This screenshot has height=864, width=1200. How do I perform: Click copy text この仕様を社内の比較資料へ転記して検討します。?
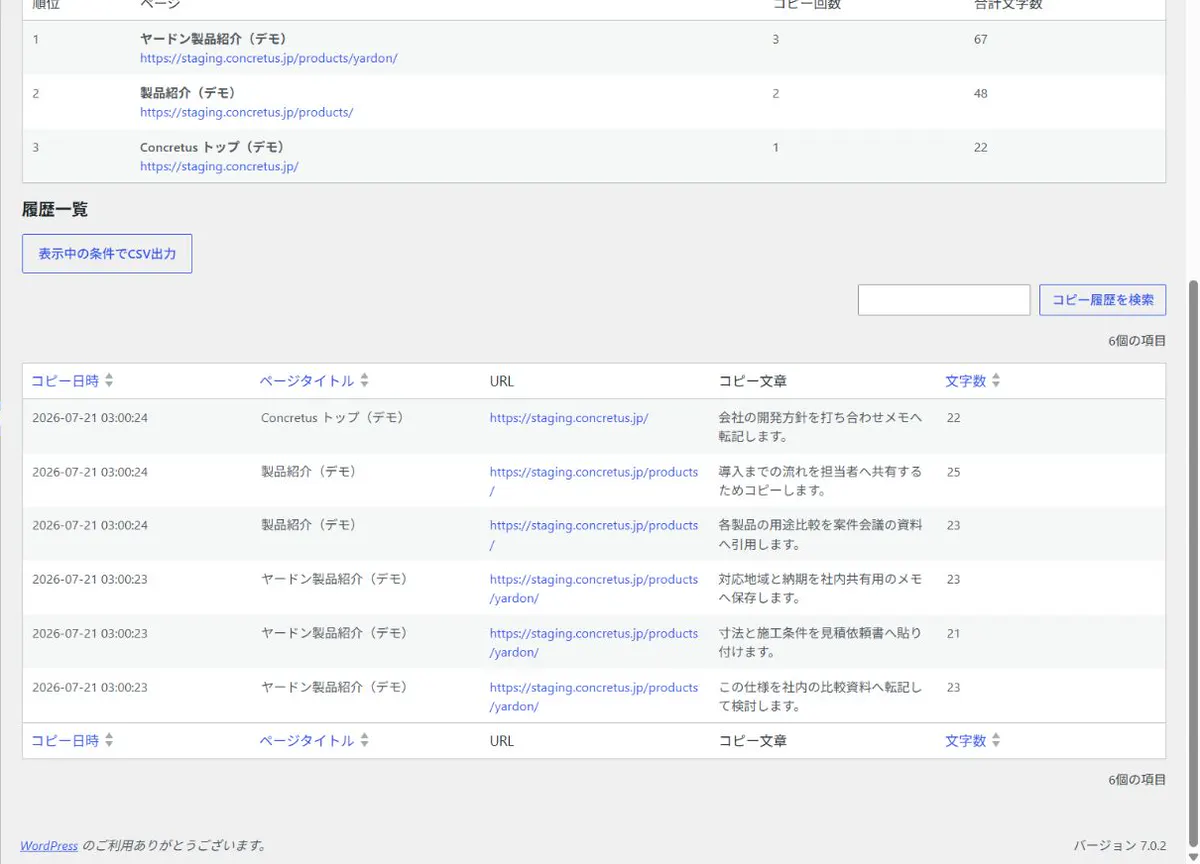[820, 697]
